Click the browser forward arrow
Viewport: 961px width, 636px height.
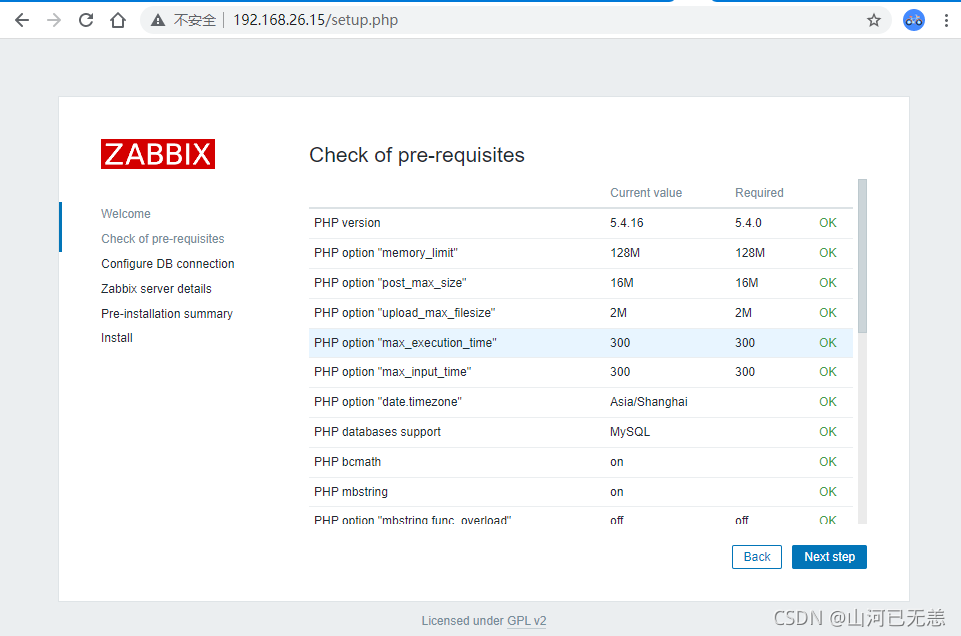(54, 20)
